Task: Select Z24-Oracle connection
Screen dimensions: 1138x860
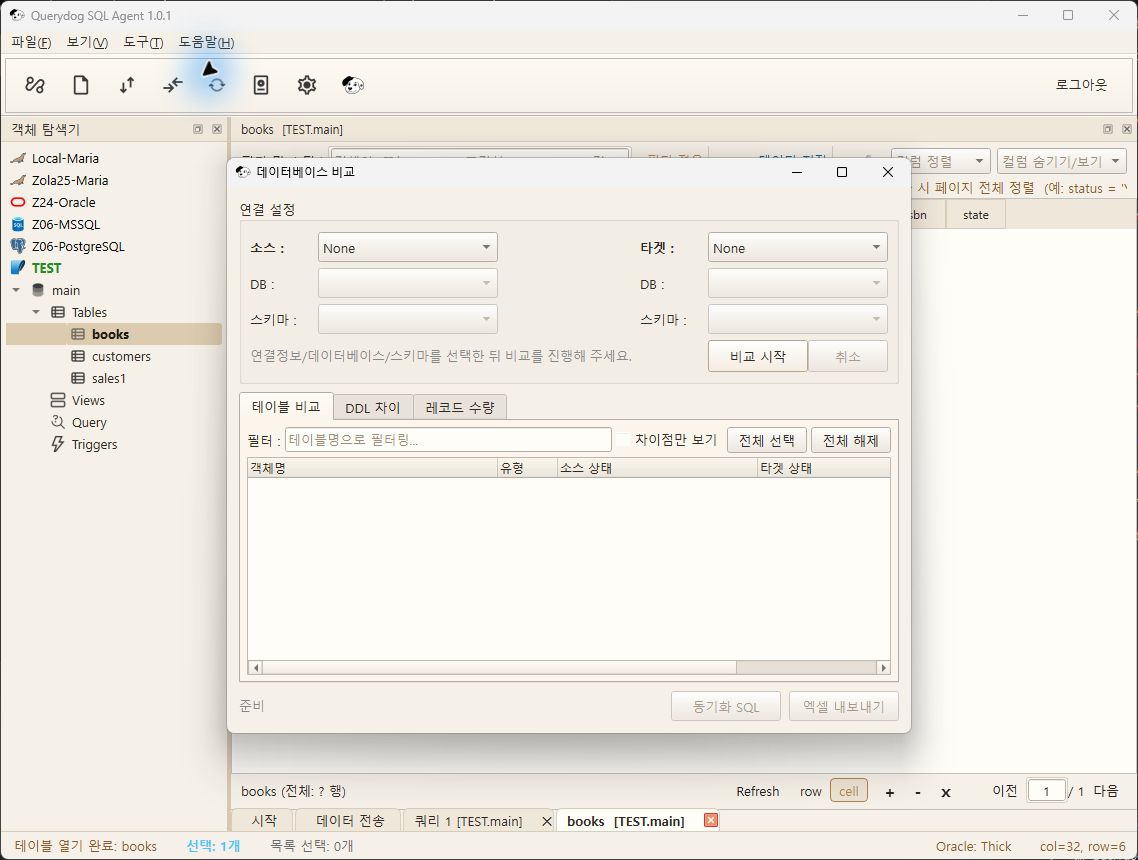Action: [x=63, y=202]
